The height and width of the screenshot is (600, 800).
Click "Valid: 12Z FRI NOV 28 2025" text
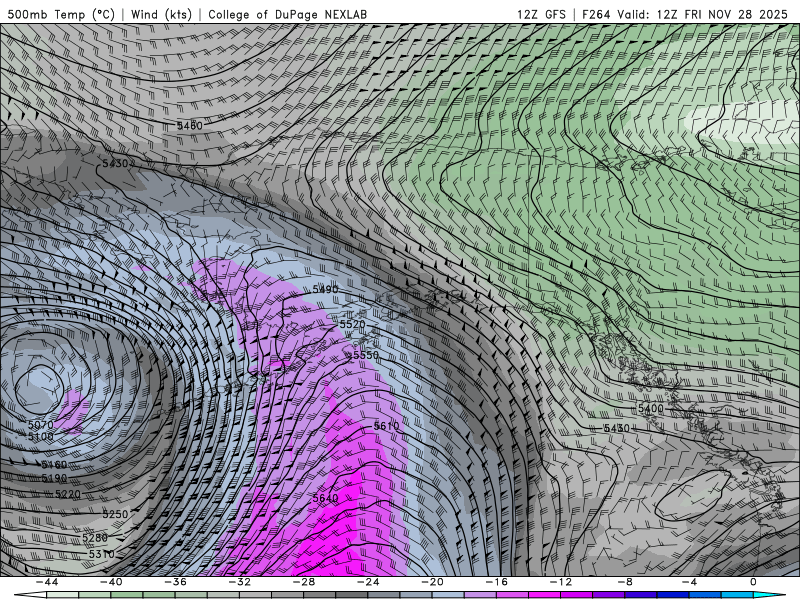pos(703,14)
